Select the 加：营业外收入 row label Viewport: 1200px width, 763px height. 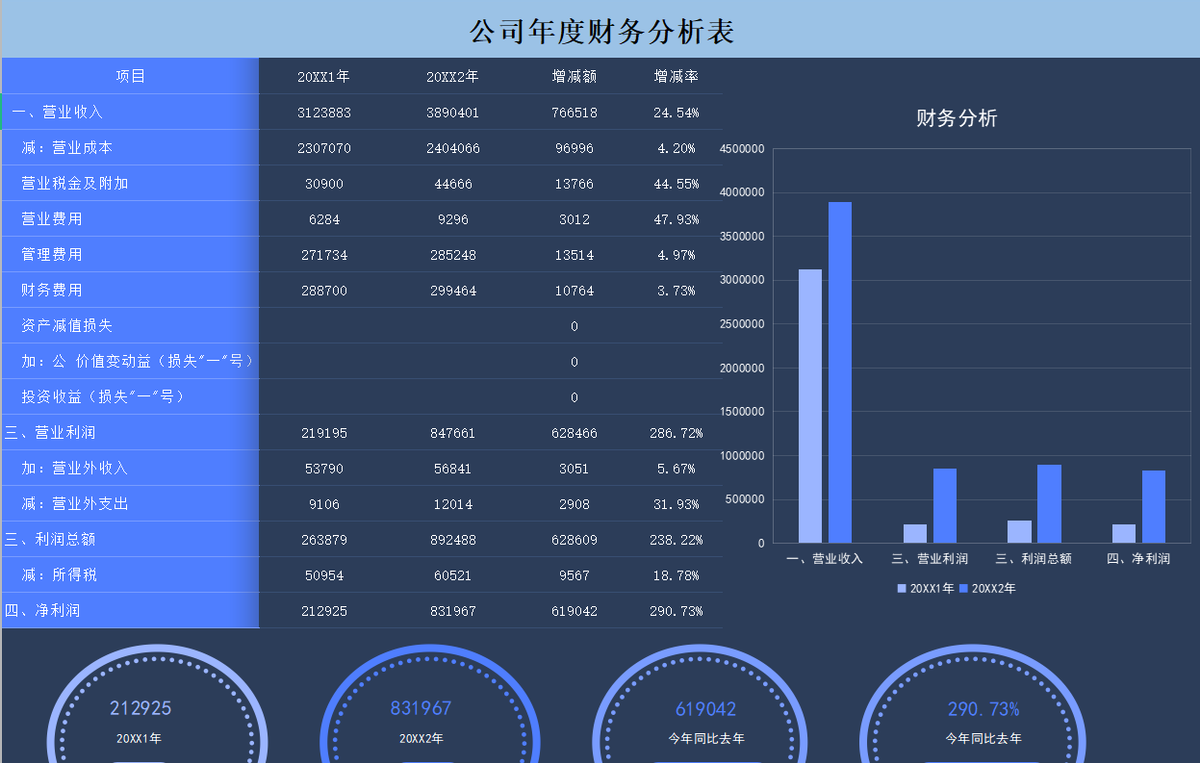75,468
